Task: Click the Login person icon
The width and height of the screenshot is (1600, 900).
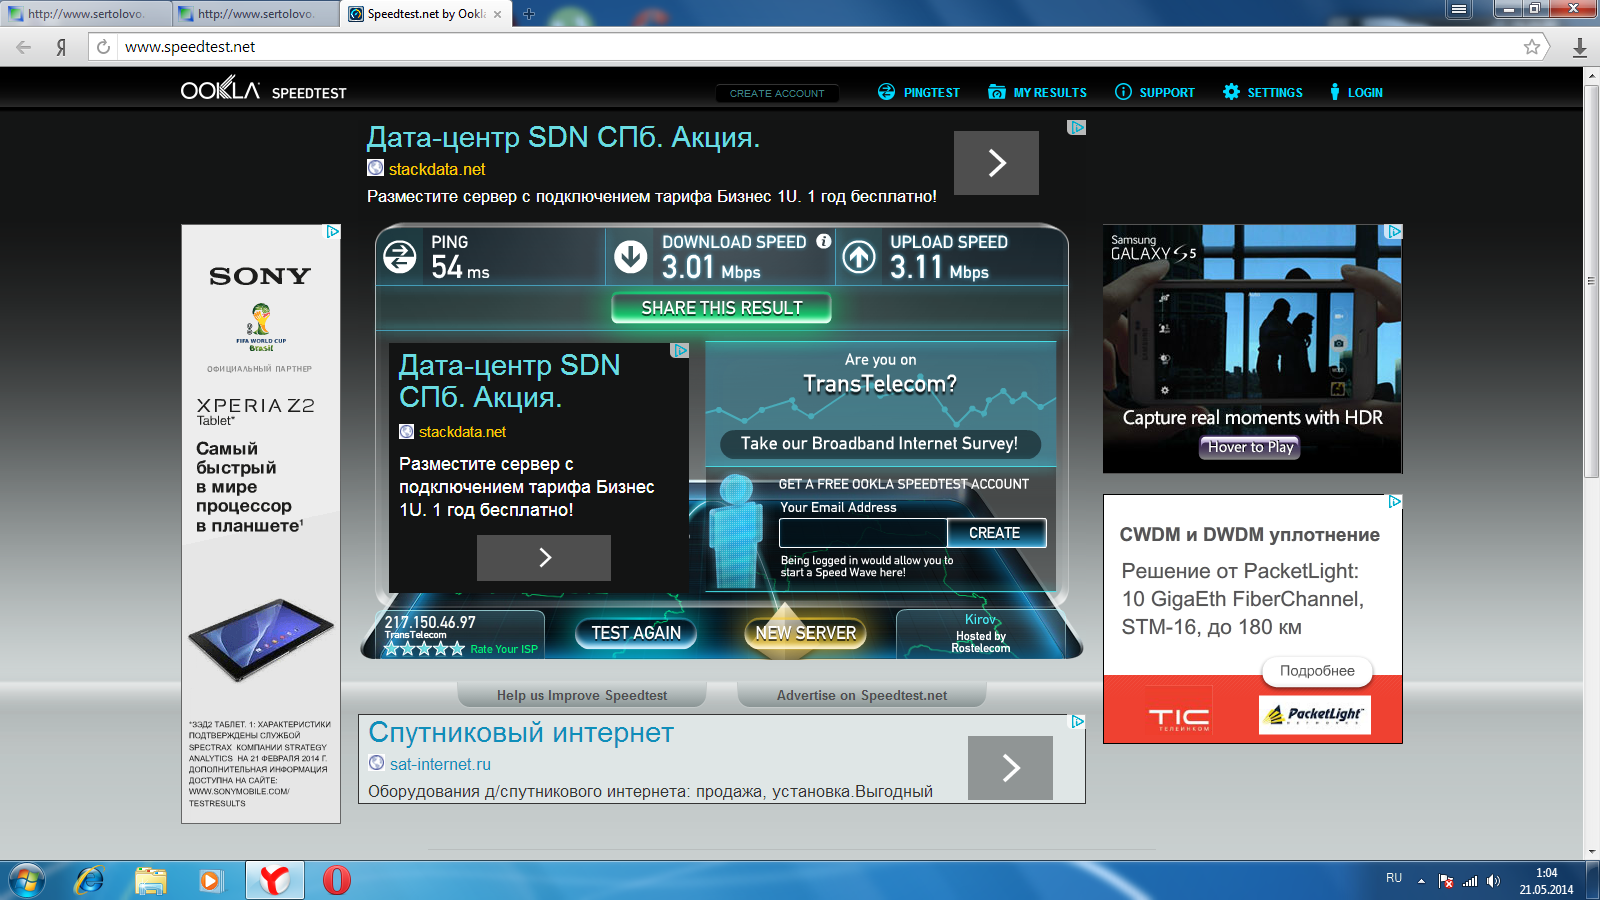Action: click(1335, 92)
